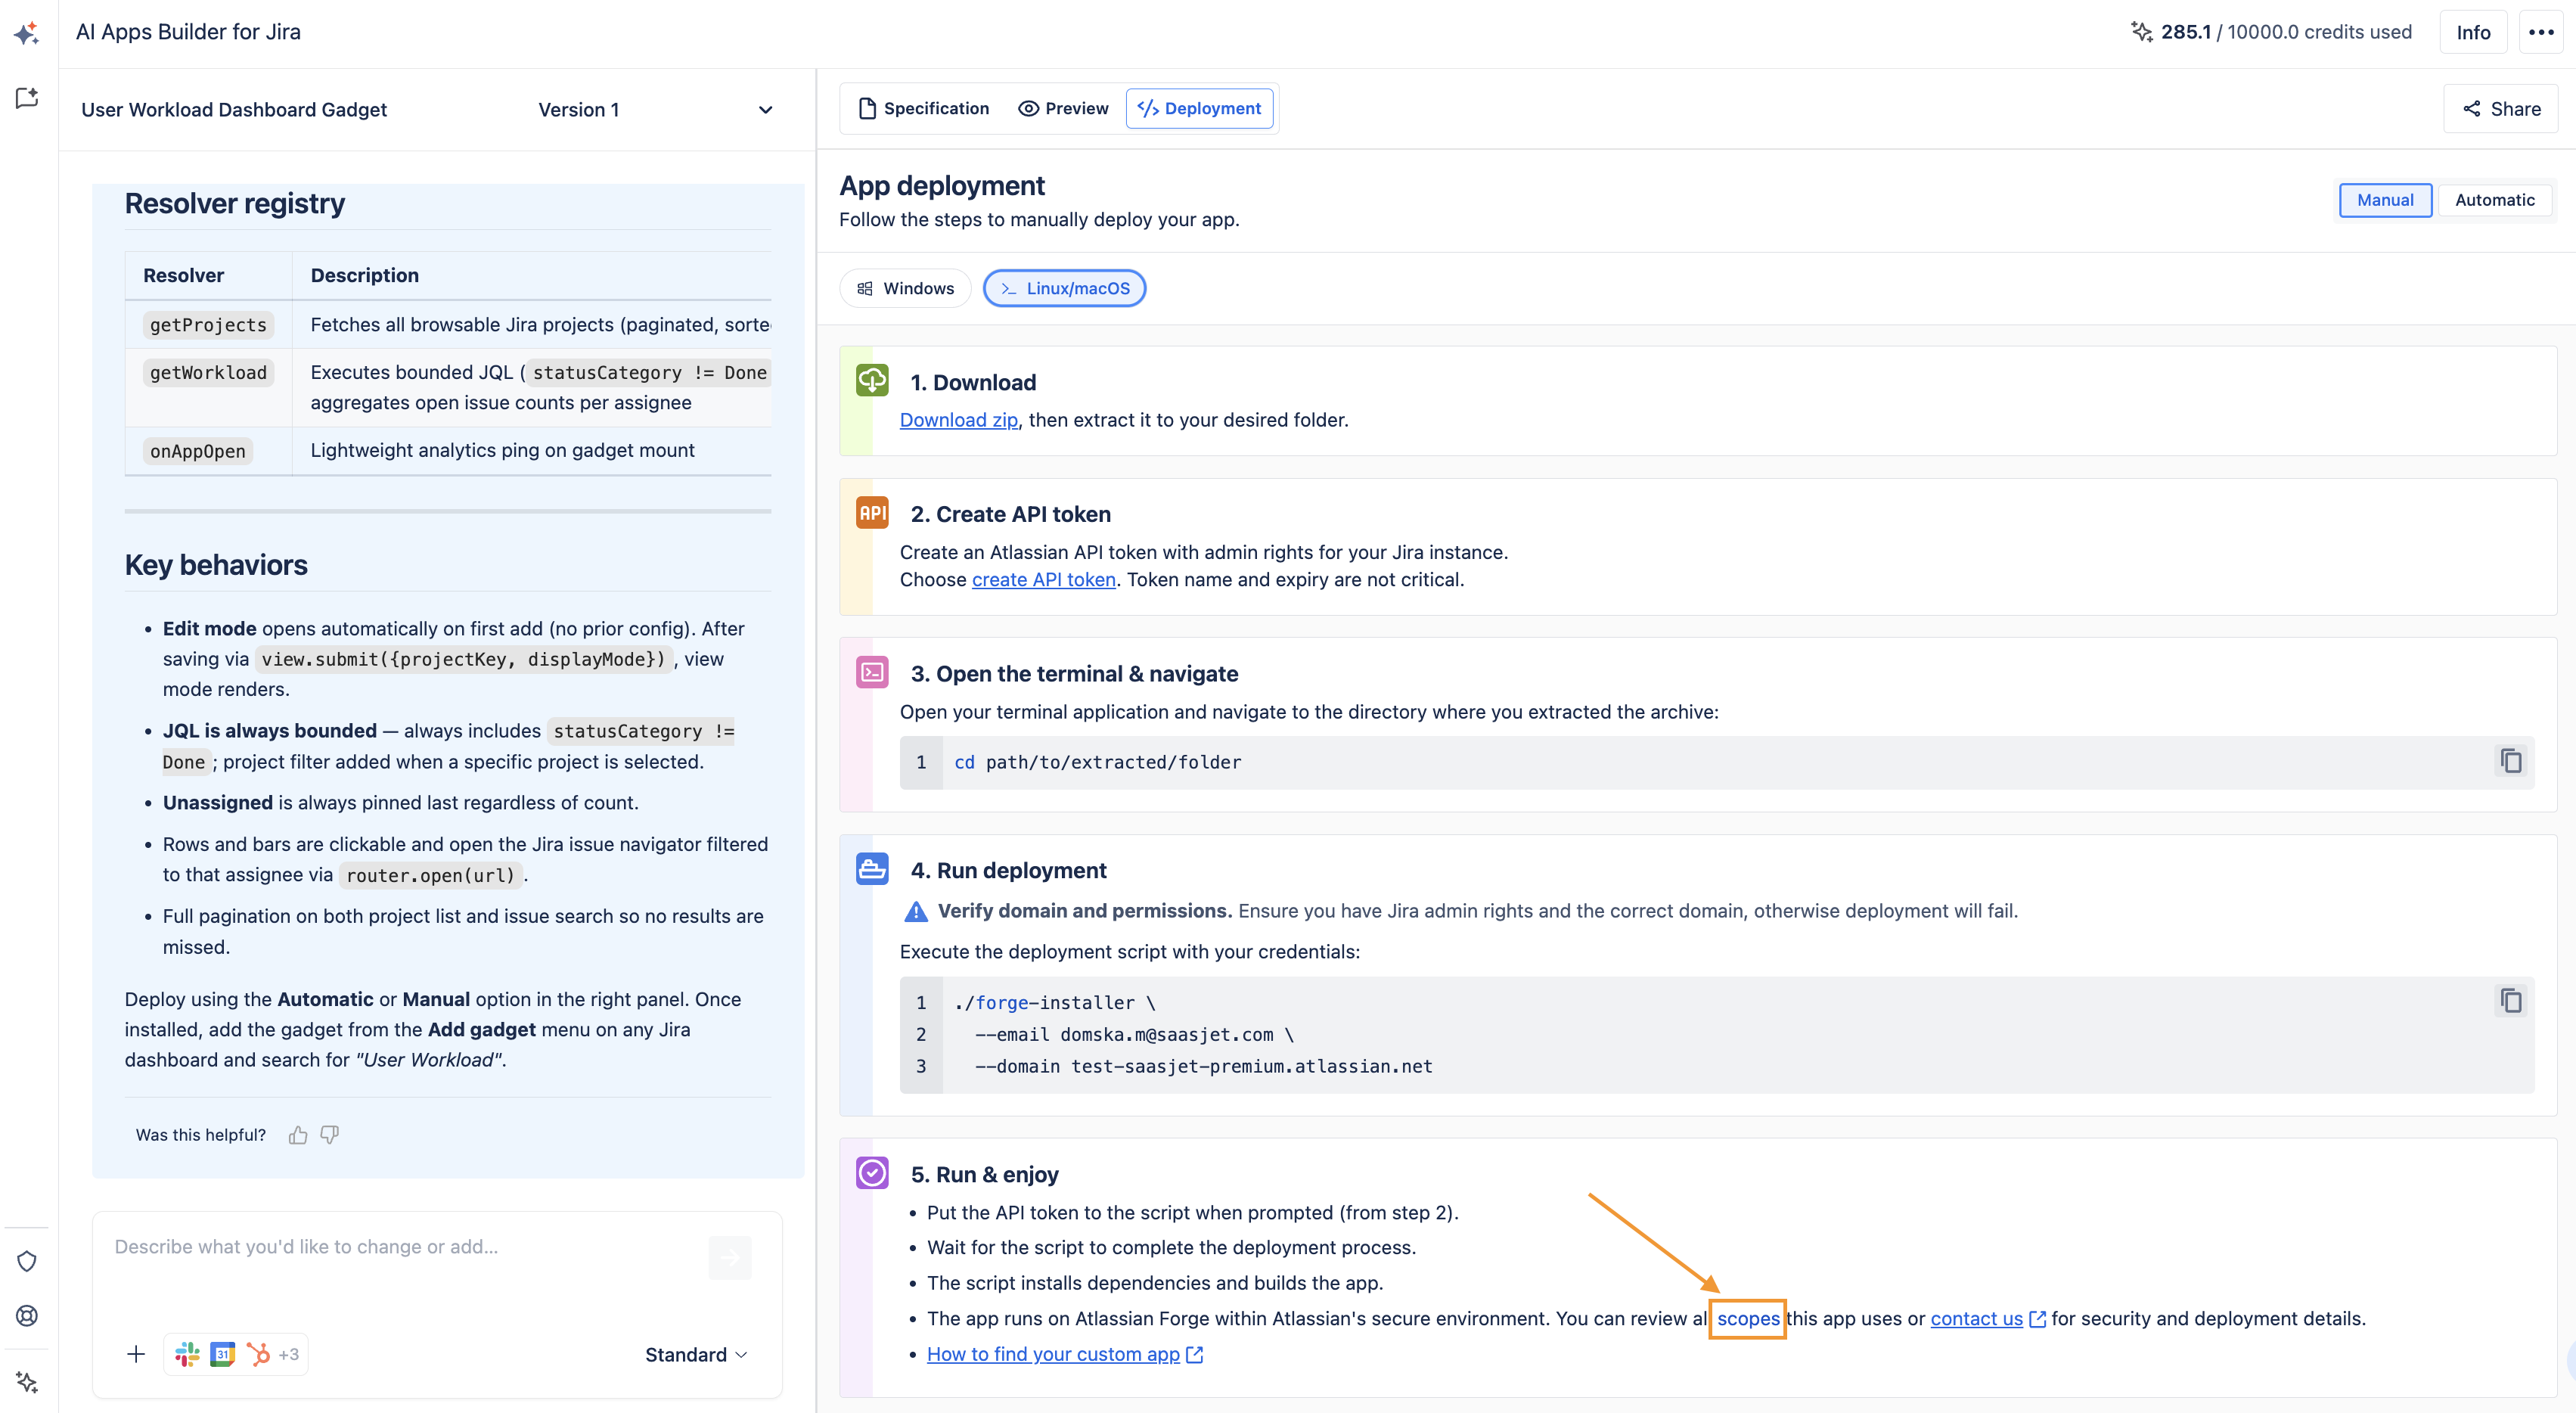Click the thumbs down icon

click(x=329, y=1135)
